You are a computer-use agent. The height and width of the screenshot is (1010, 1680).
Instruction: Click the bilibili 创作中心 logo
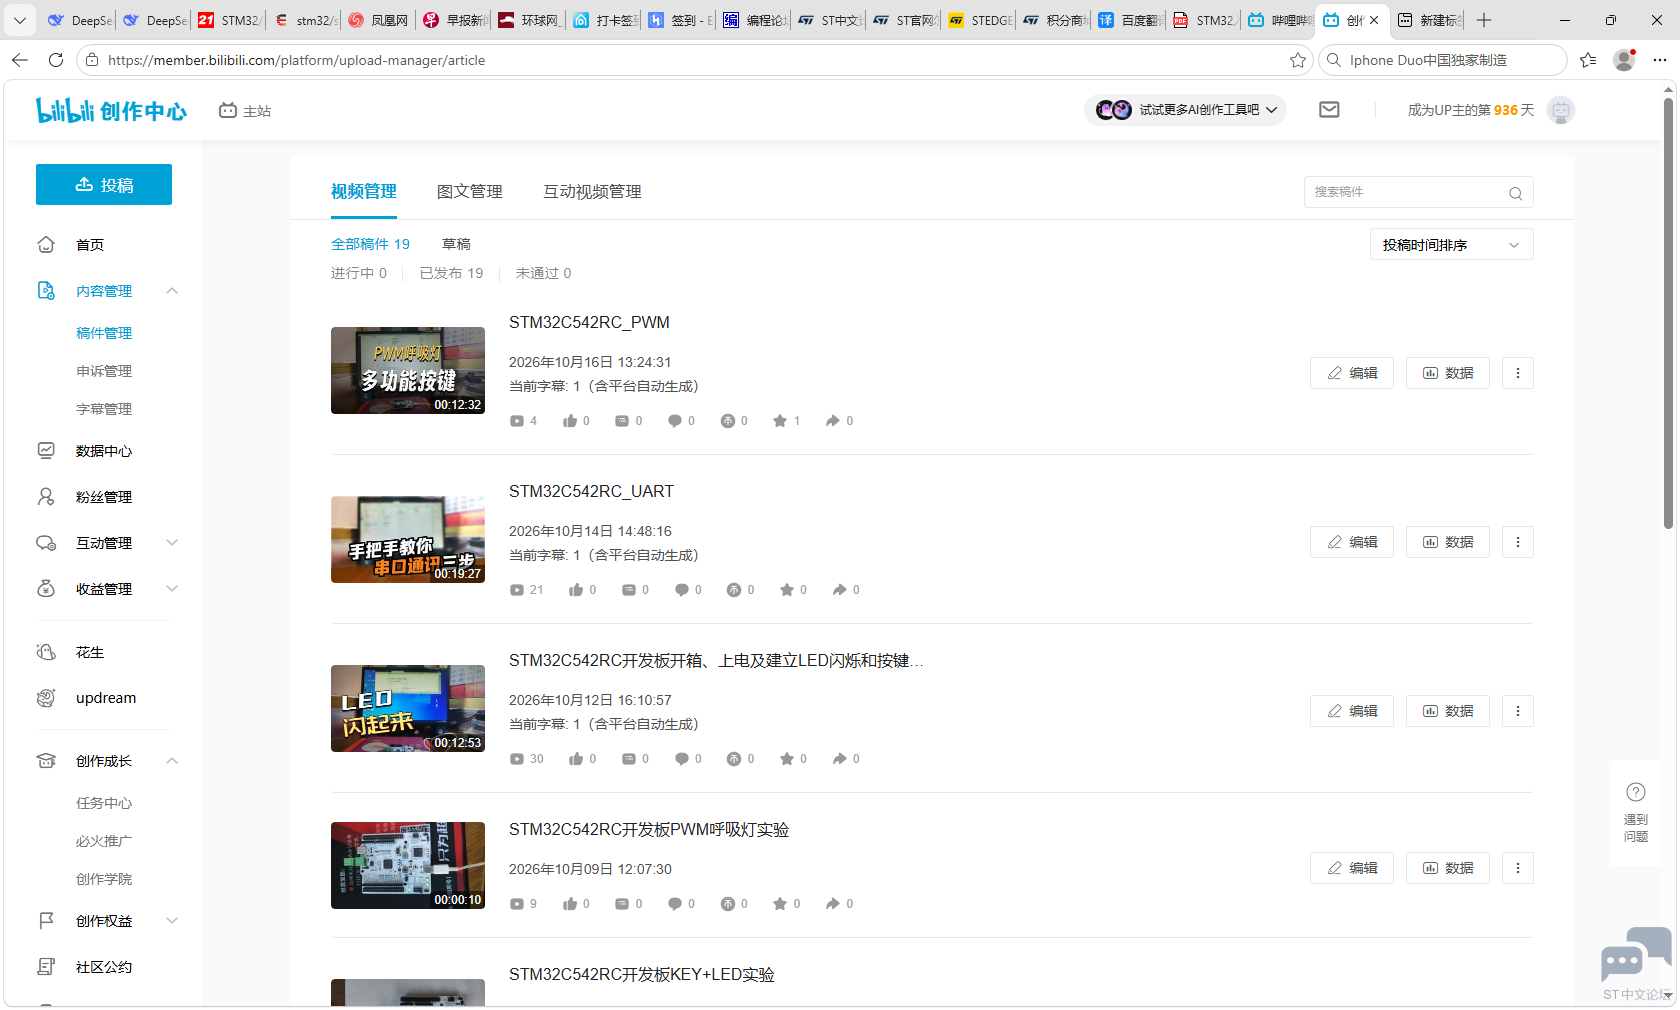(111, 110)
